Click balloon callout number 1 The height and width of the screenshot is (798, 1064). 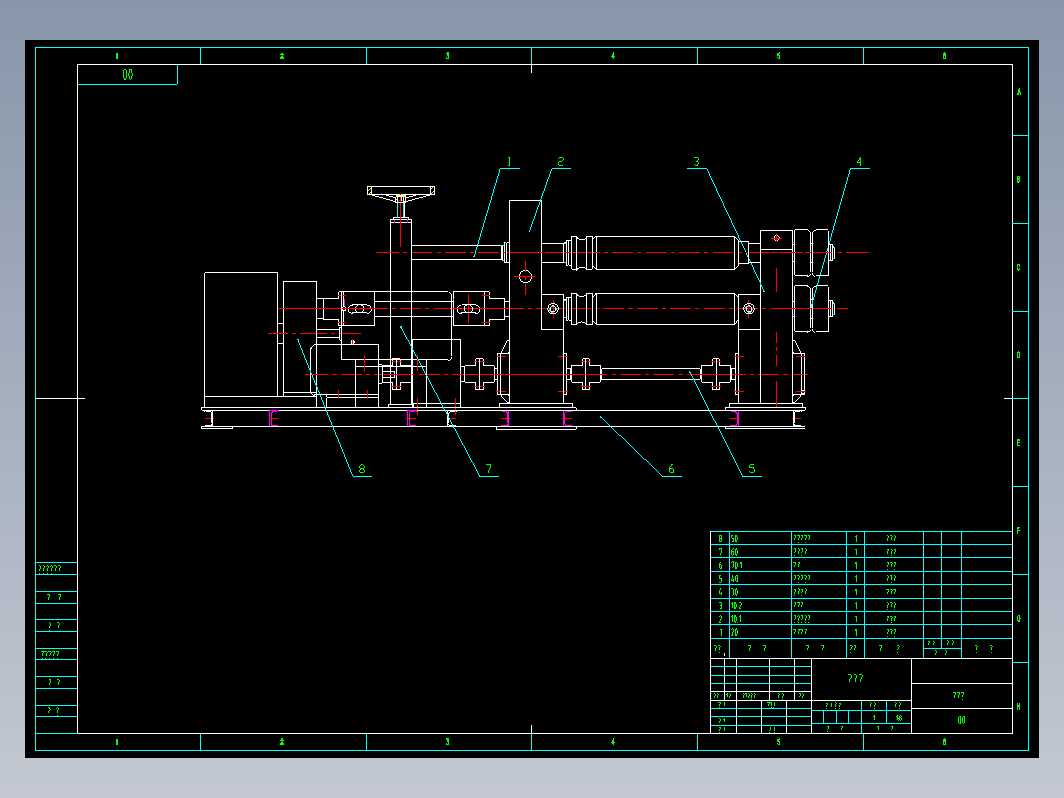509,162
